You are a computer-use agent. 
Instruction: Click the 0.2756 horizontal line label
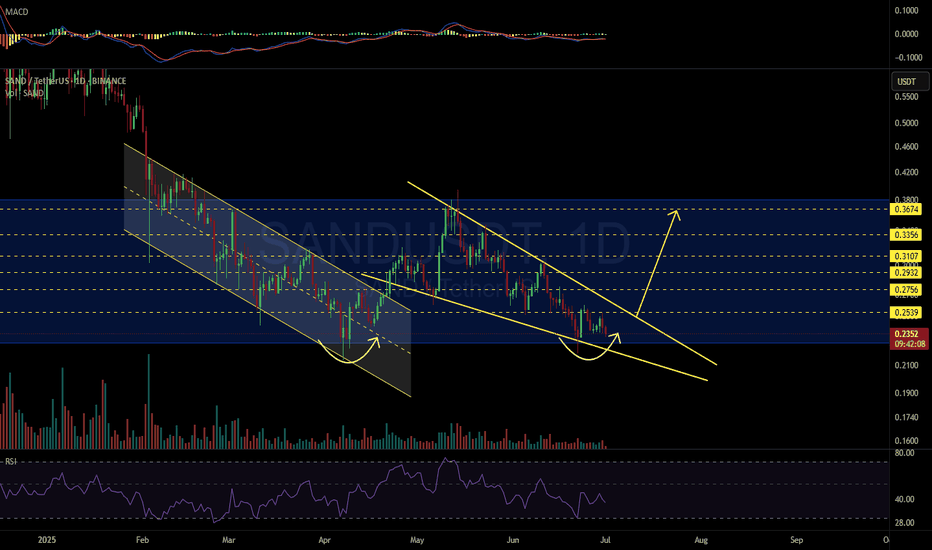906,290
